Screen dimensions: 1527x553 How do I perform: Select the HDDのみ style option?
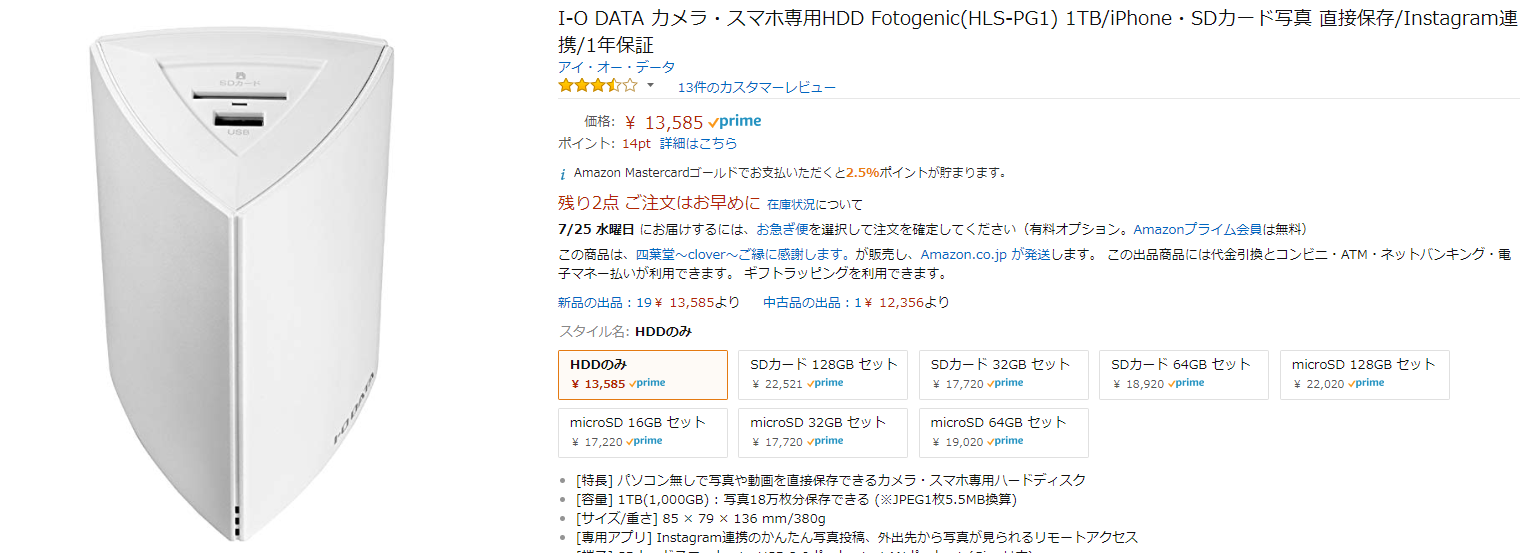[642, 374]
